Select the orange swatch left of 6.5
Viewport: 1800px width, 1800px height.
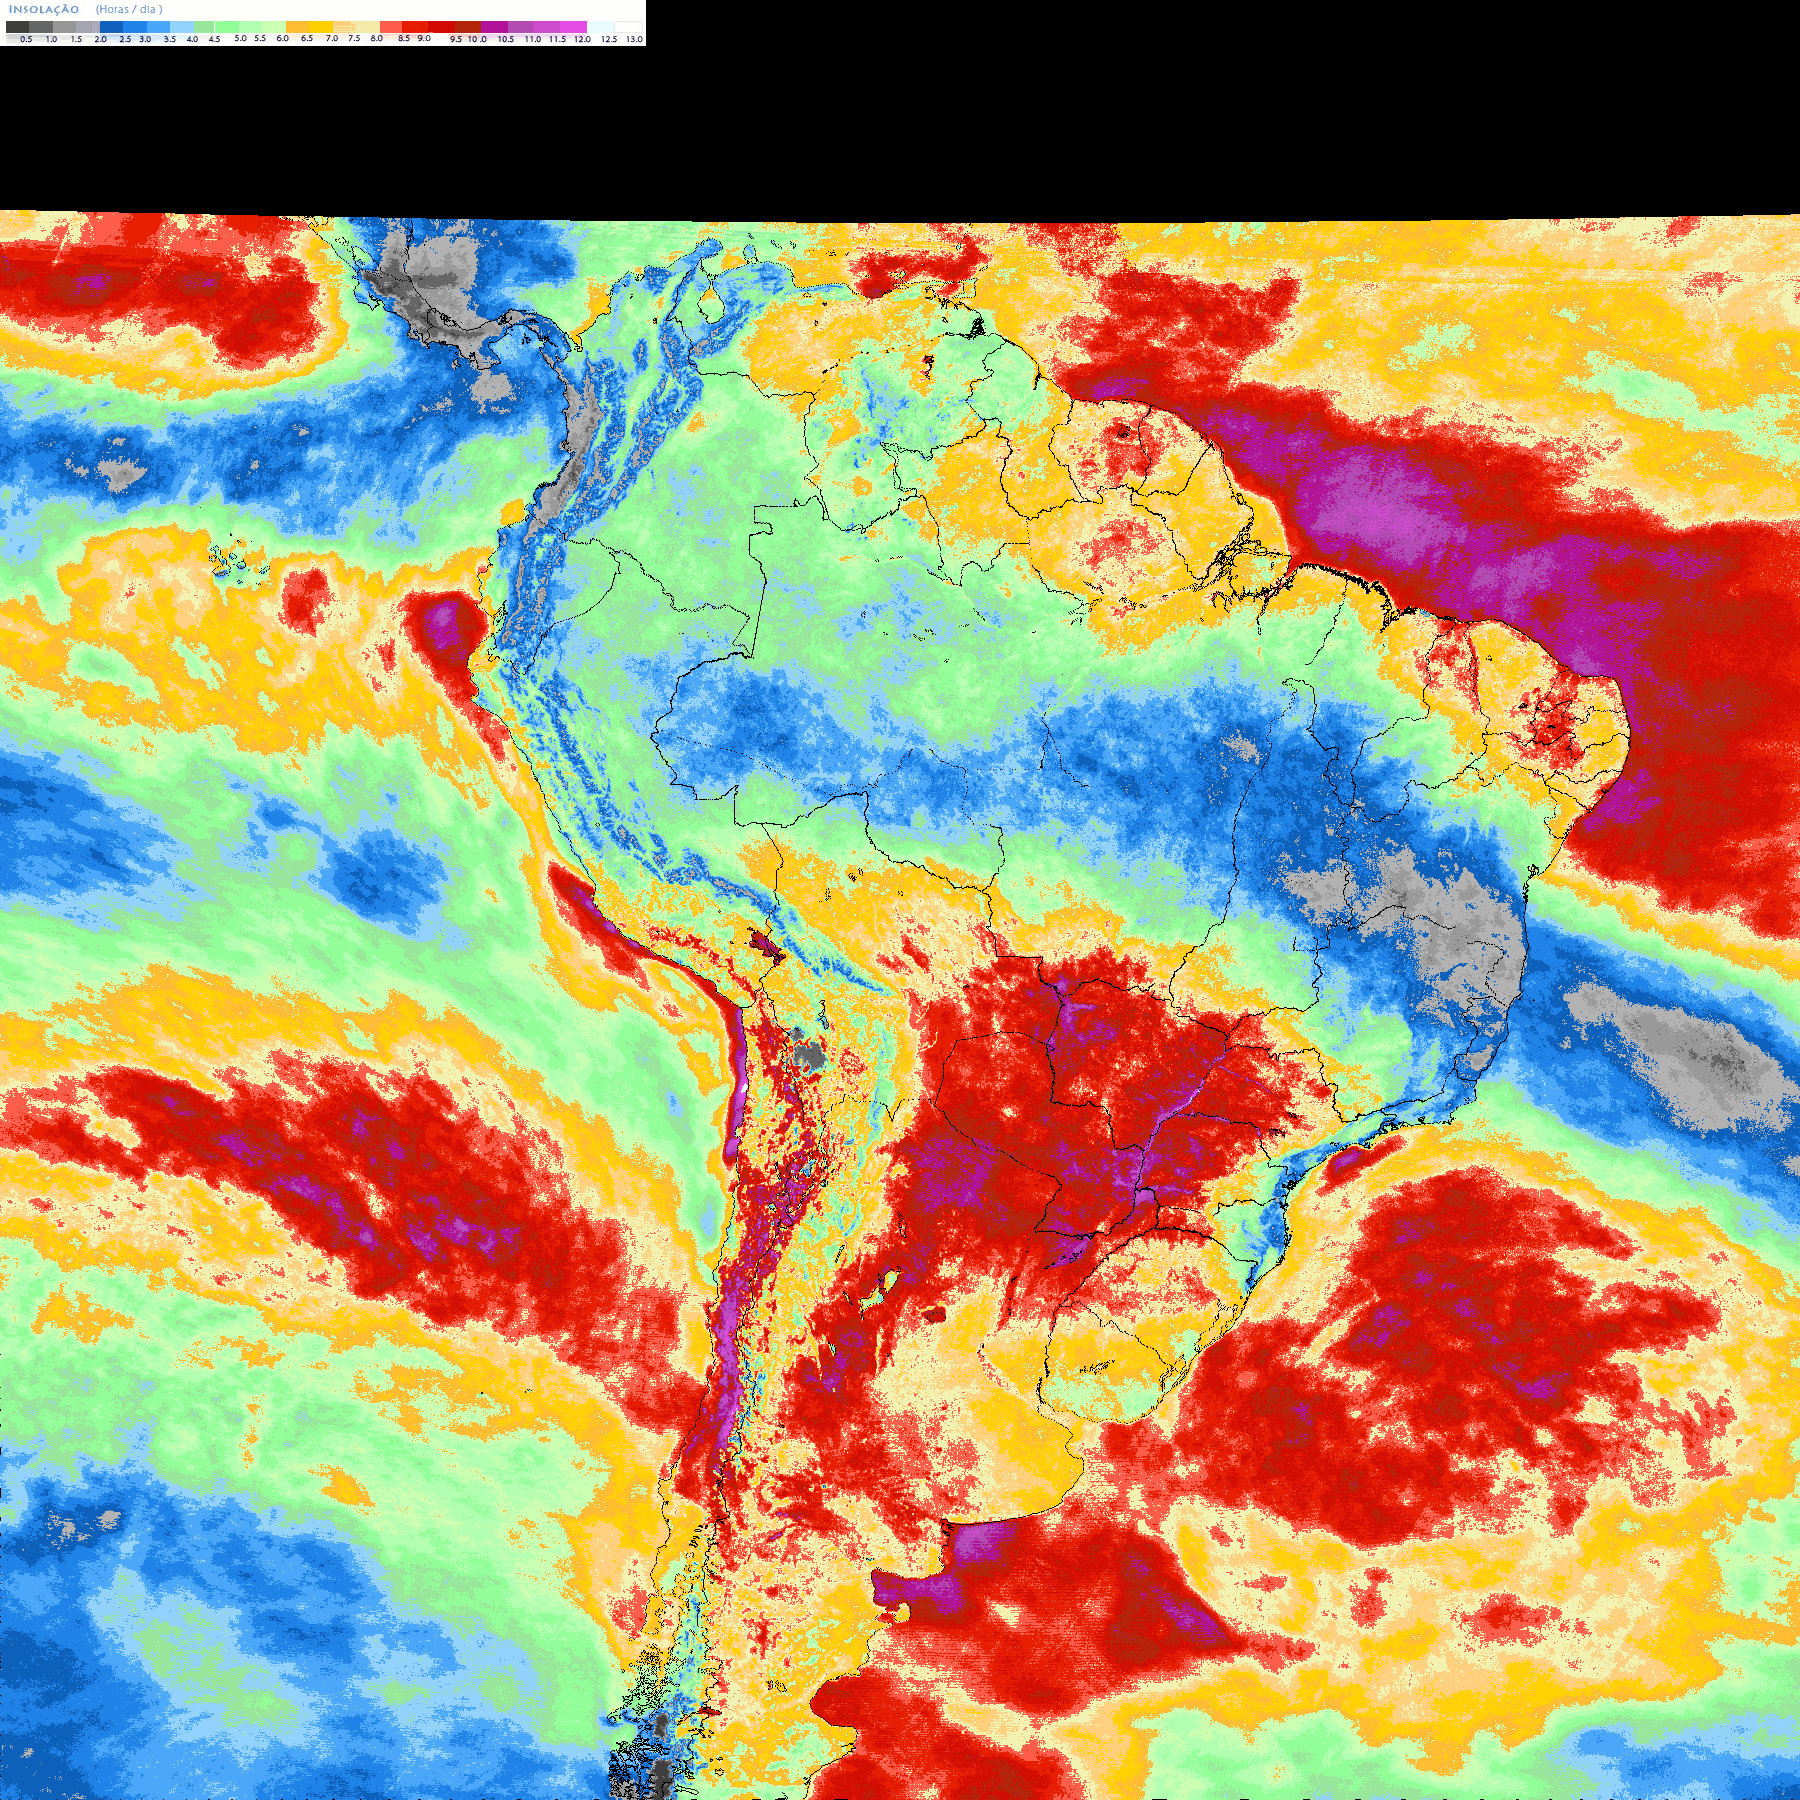click(297, 27)
